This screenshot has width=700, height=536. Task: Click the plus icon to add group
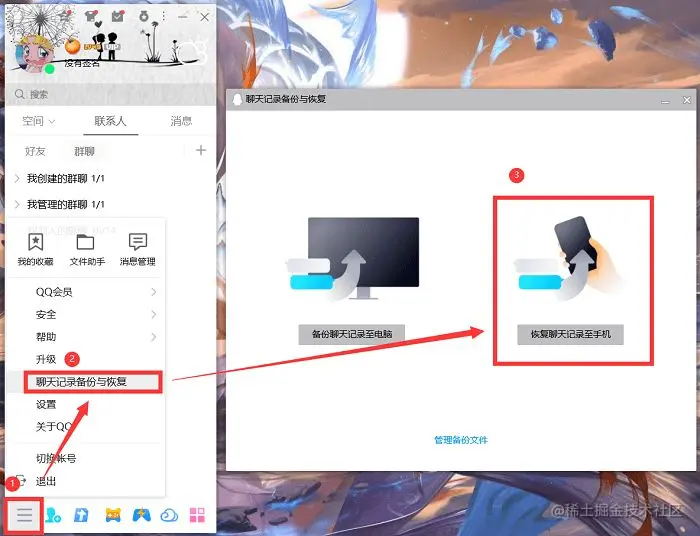click(x=201, y=150)
